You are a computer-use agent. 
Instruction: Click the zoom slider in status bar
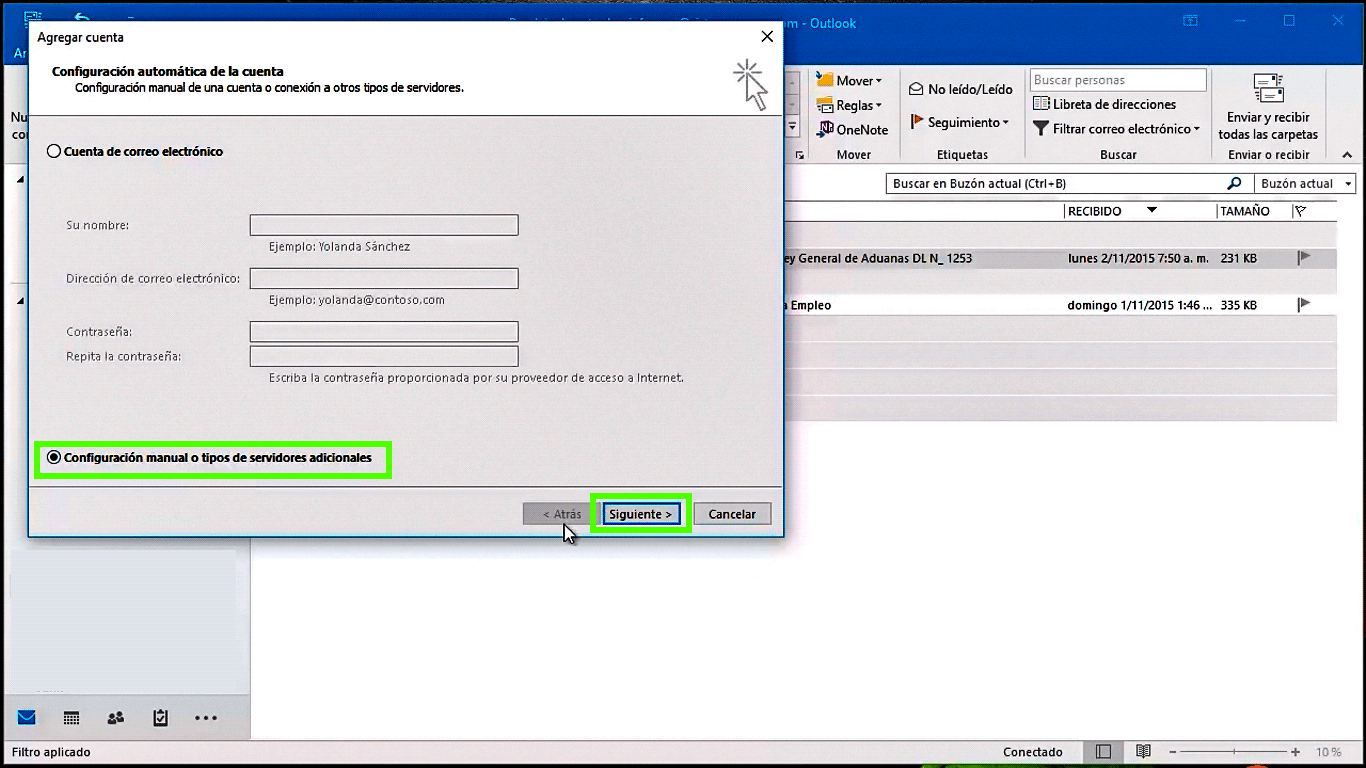tap(1238, 752)
